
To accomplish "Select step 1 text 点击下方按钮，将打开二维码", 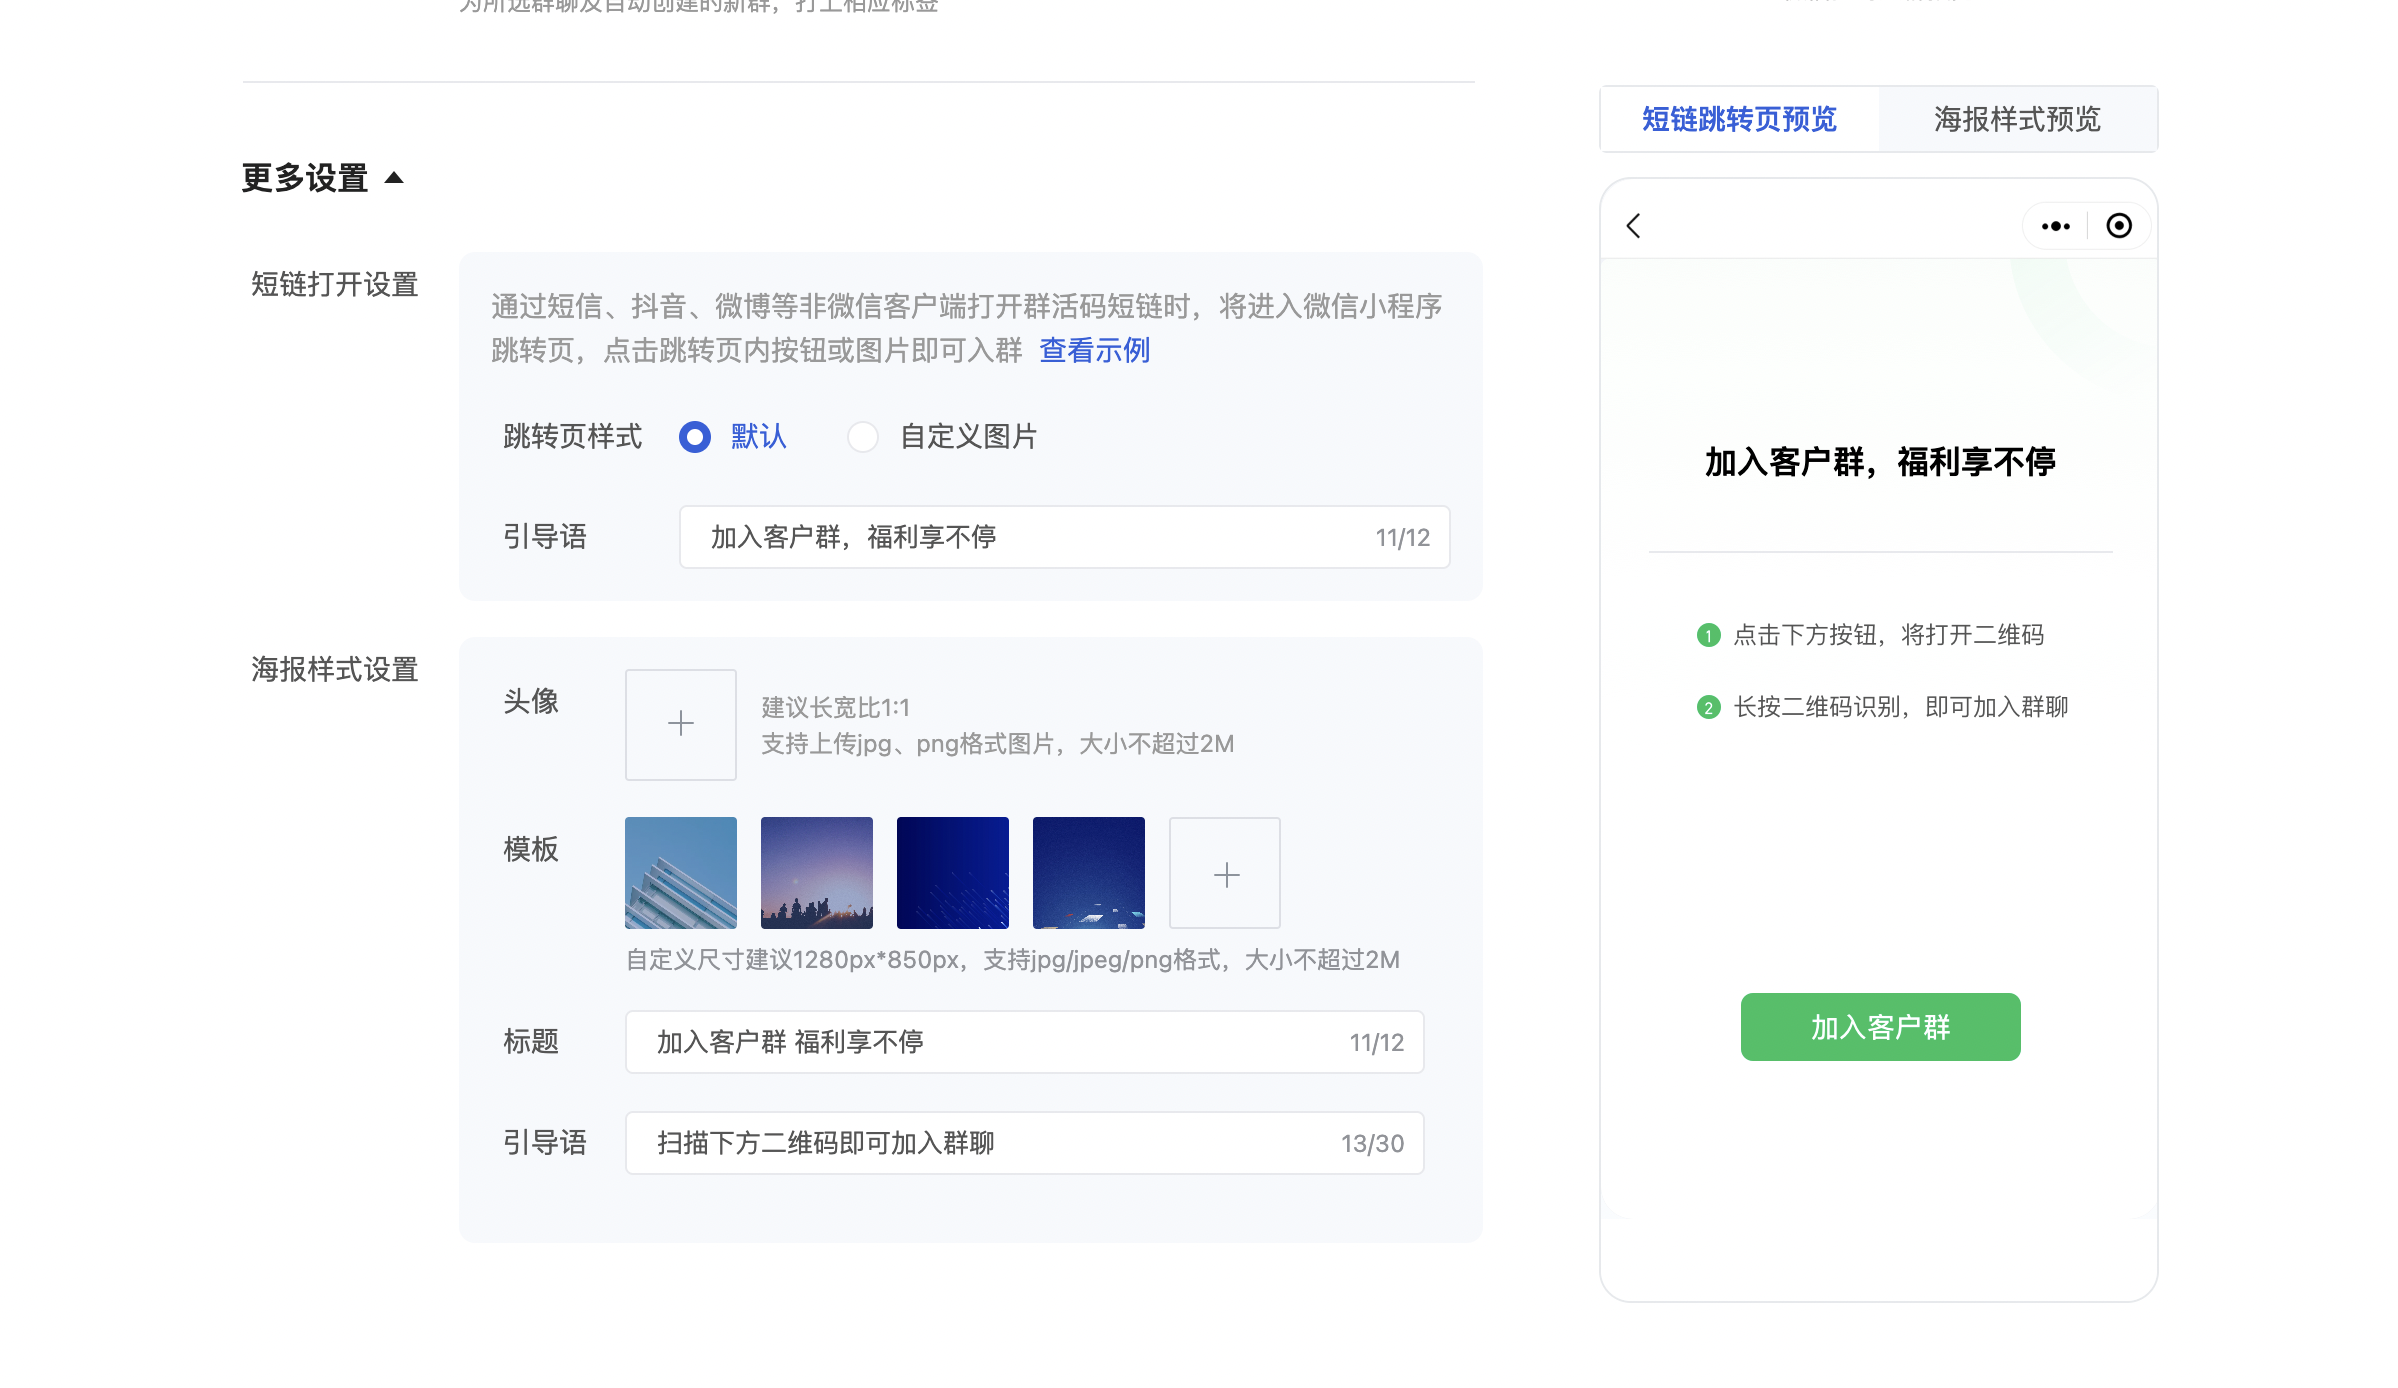I will click(1888, 635).
